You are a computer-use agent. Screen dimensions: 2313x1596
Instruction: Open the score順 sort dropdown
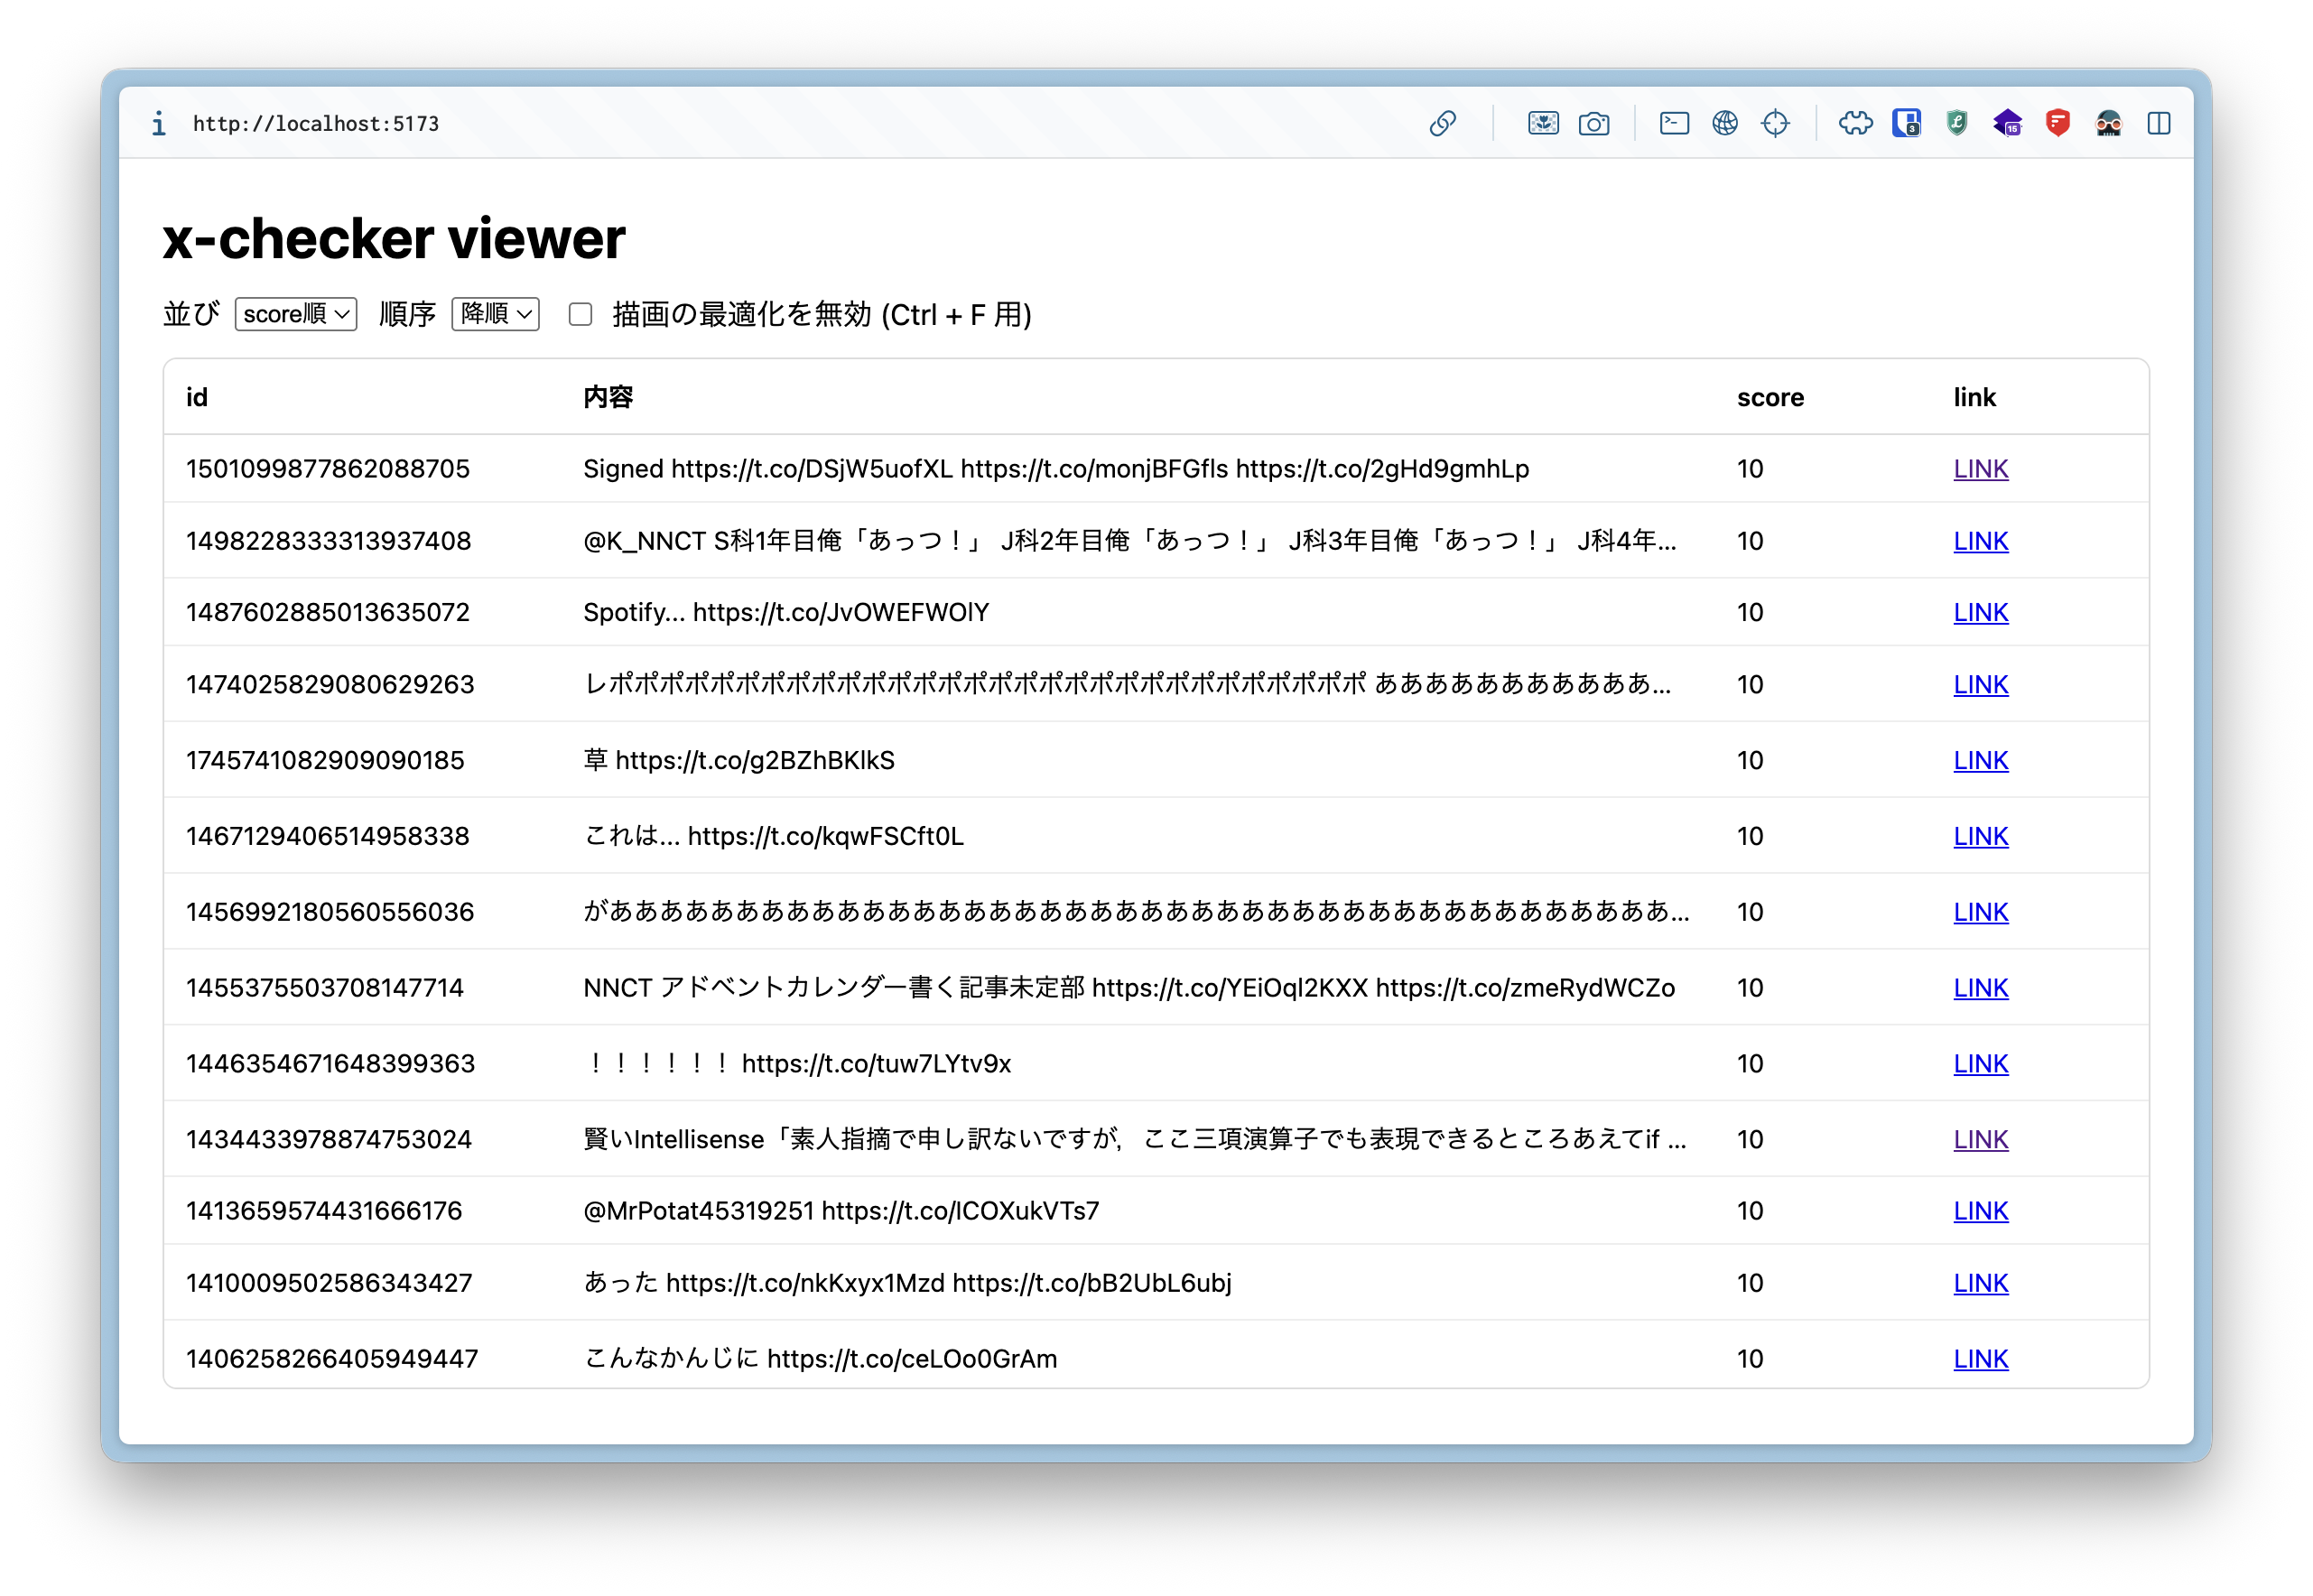click(x=295, y=314)
